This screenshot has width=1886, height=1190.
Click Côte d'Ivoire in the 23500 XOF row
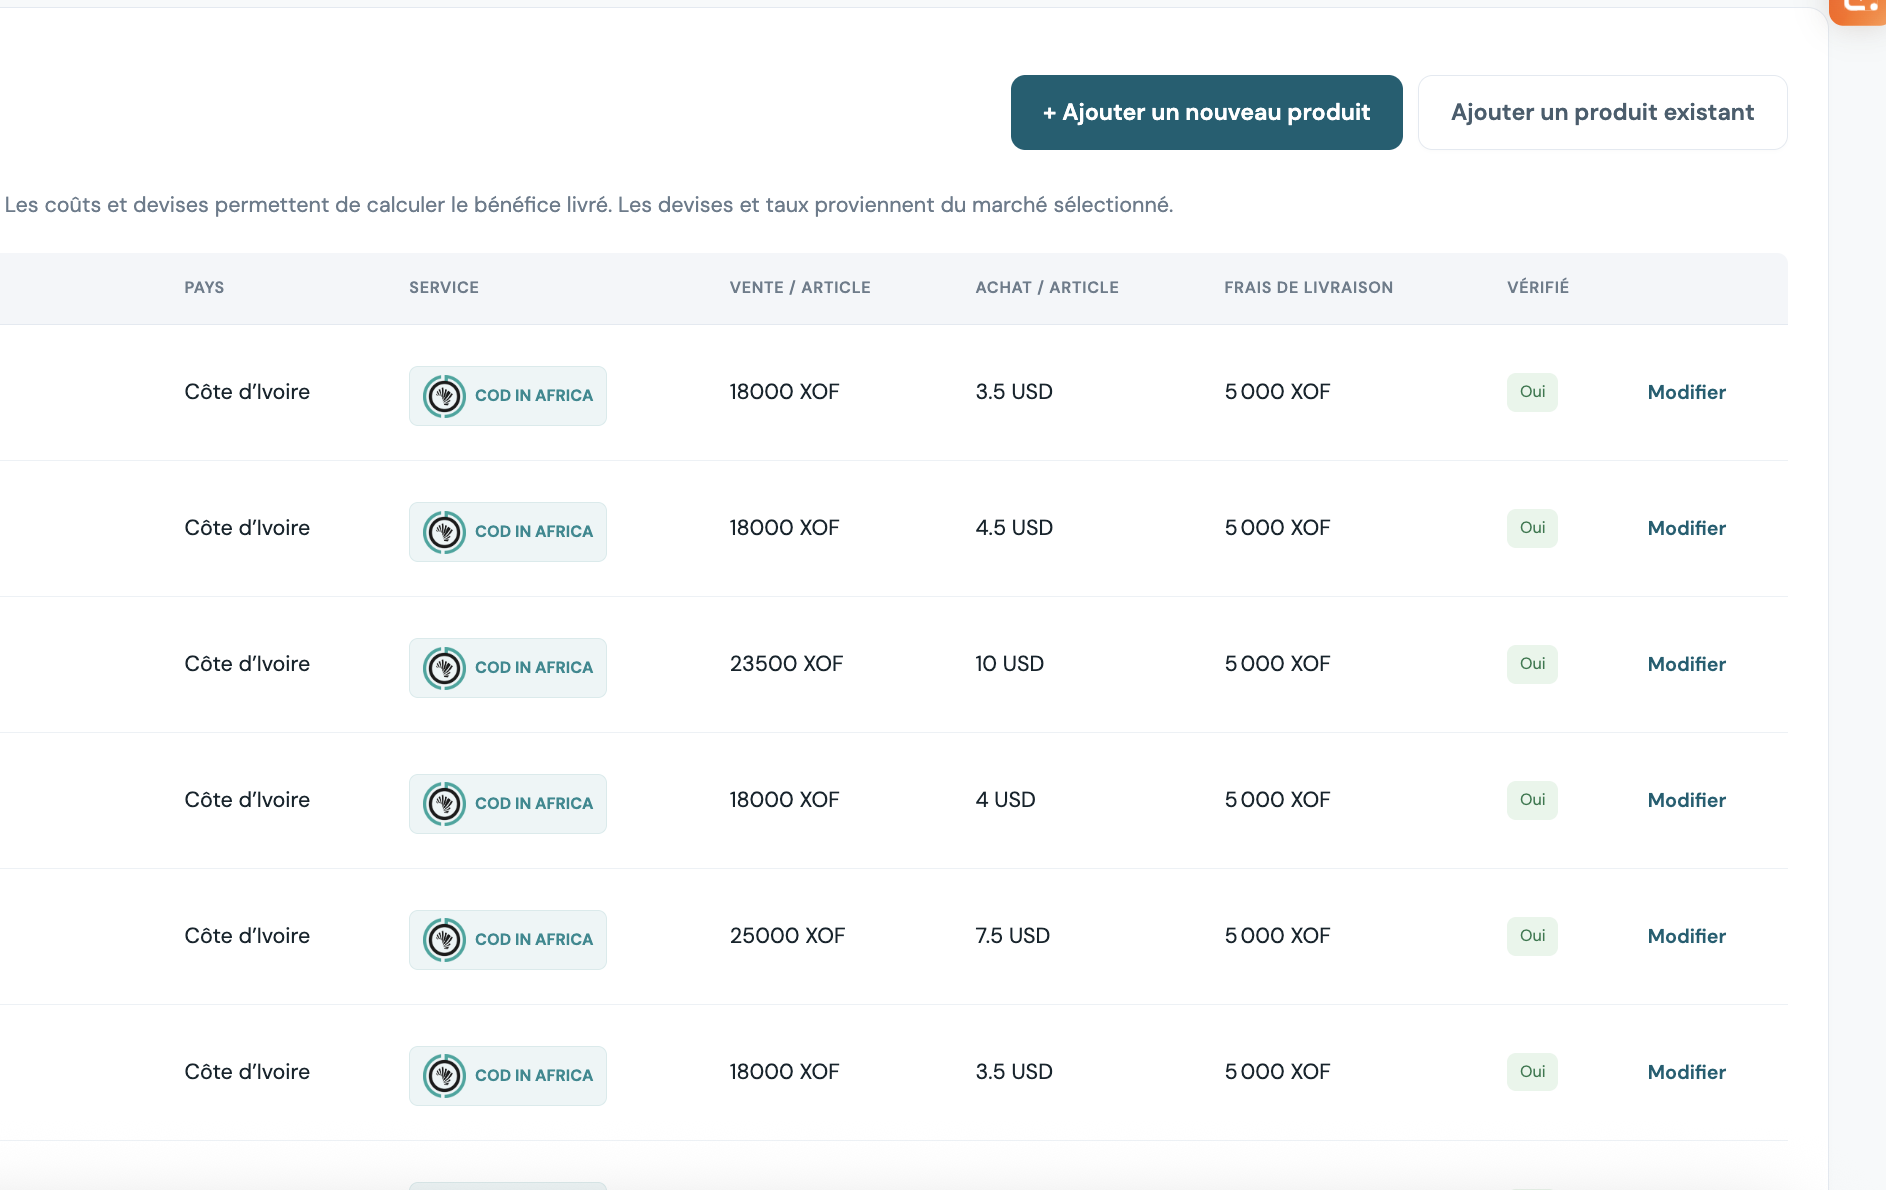(x=247, y=664)
